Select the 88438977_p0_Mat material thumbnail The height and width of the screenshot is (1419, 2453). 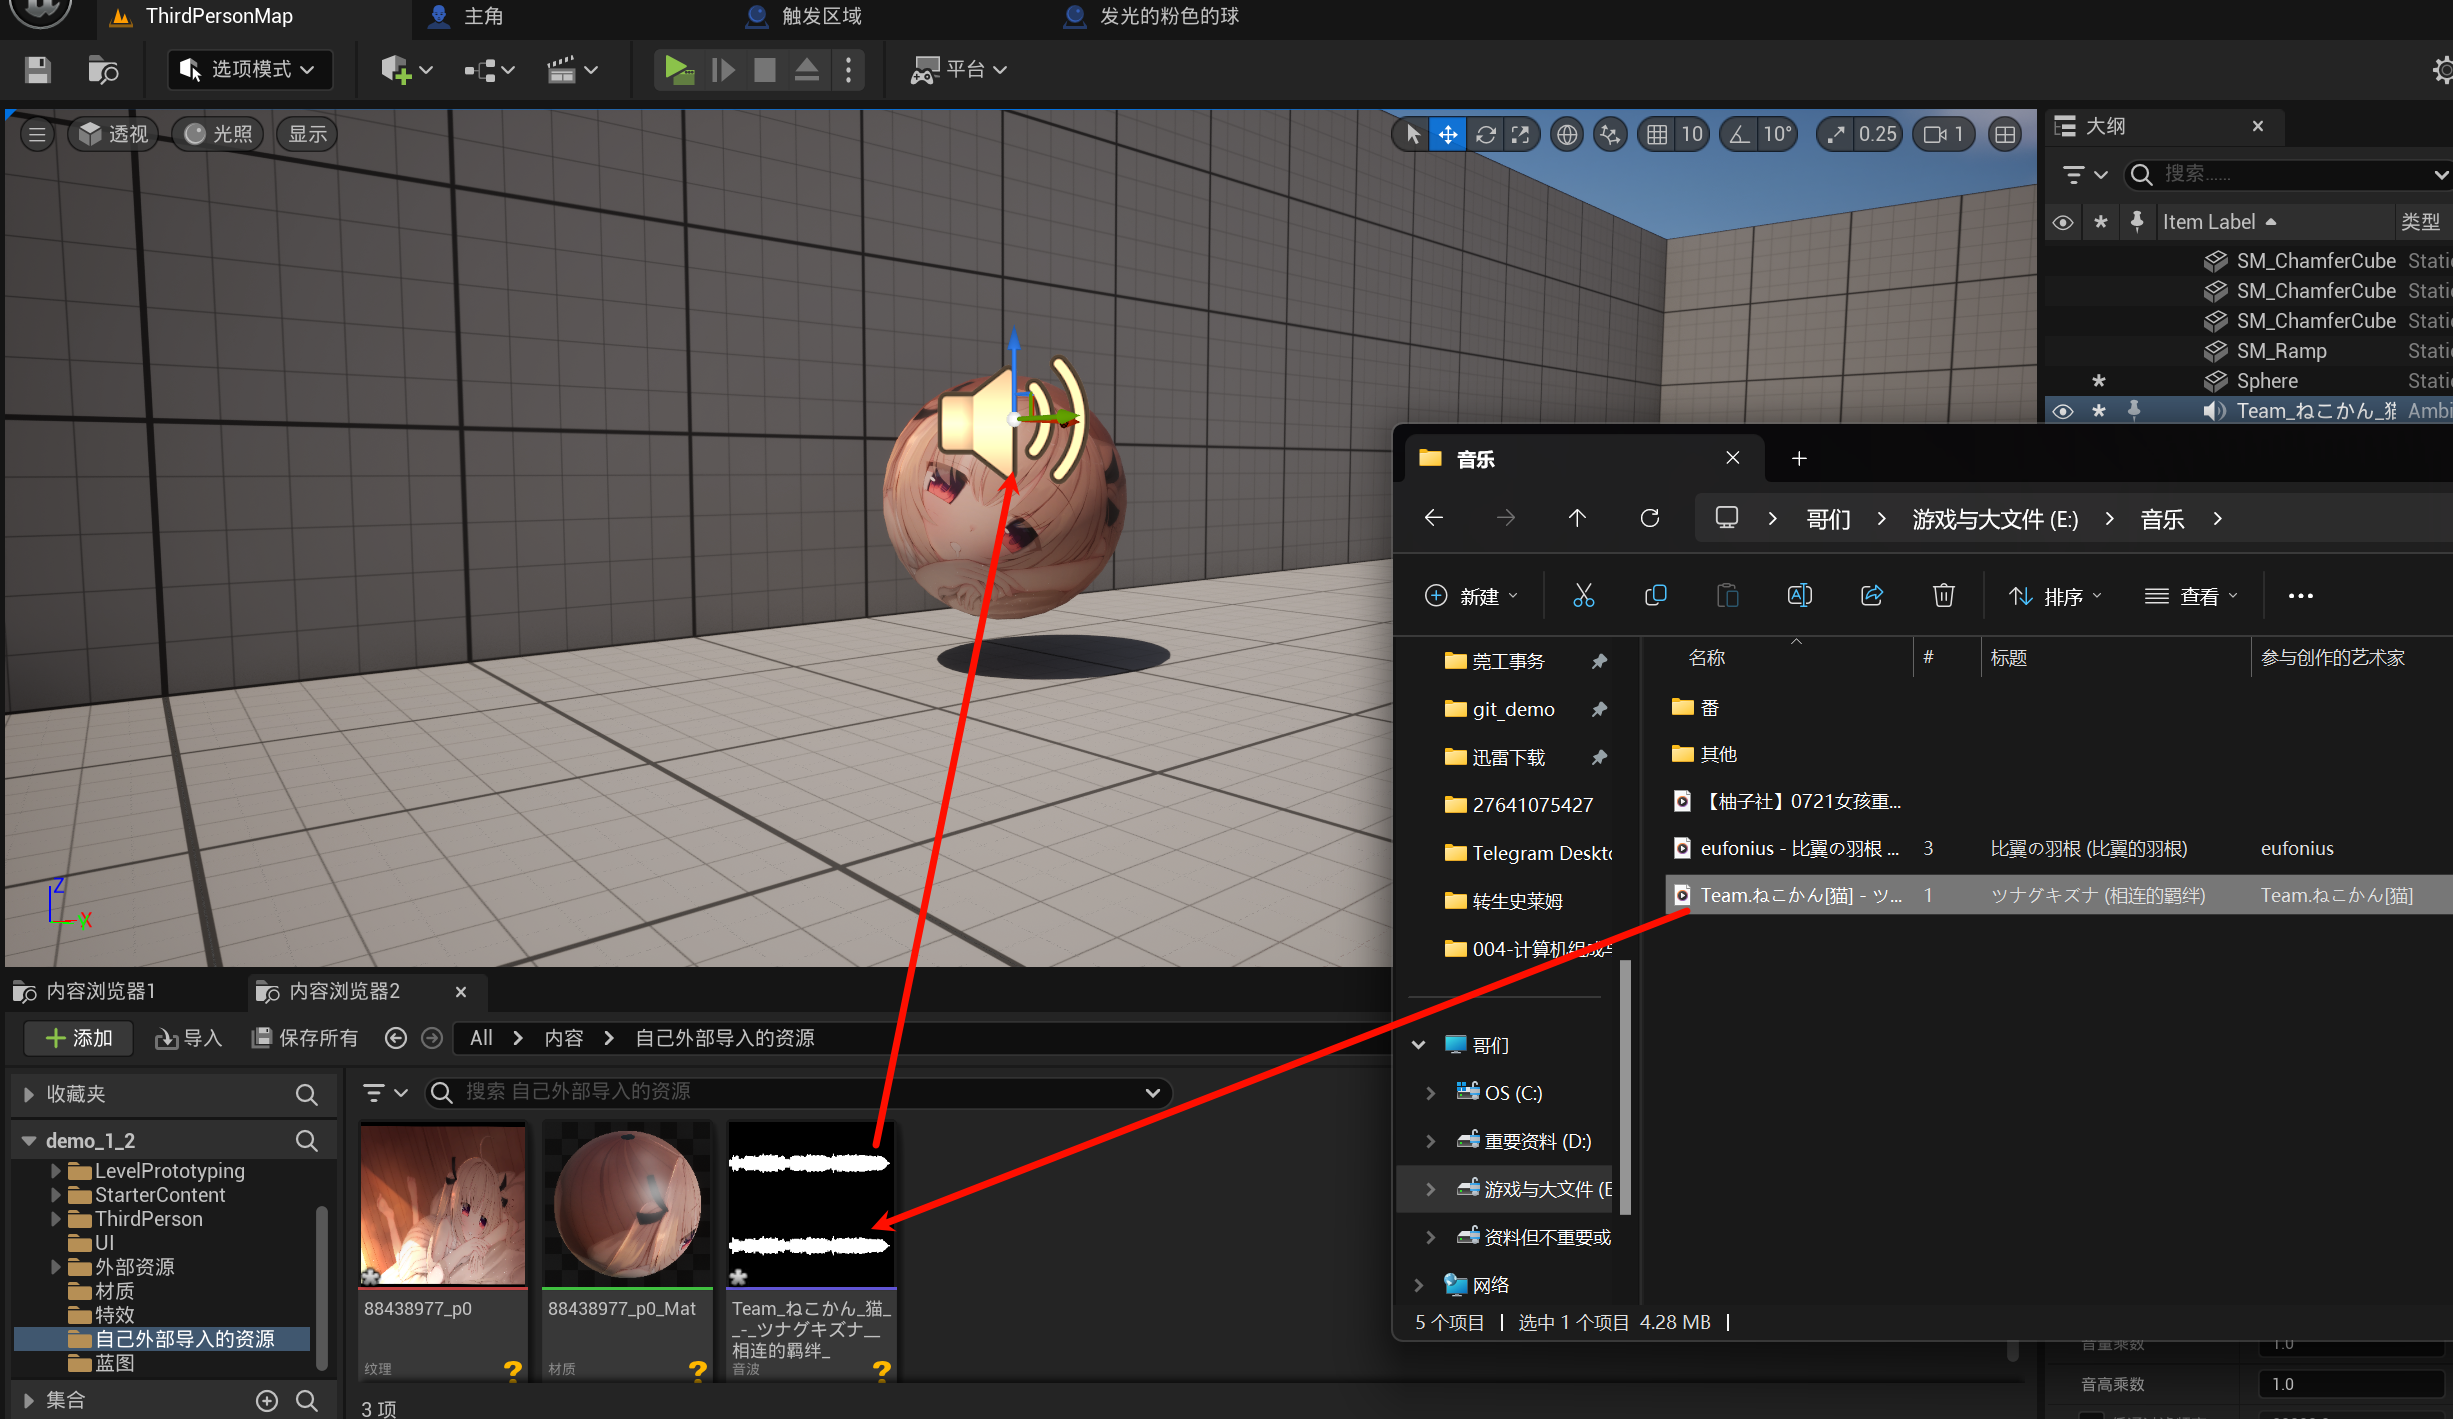[x=627, y=1204]
